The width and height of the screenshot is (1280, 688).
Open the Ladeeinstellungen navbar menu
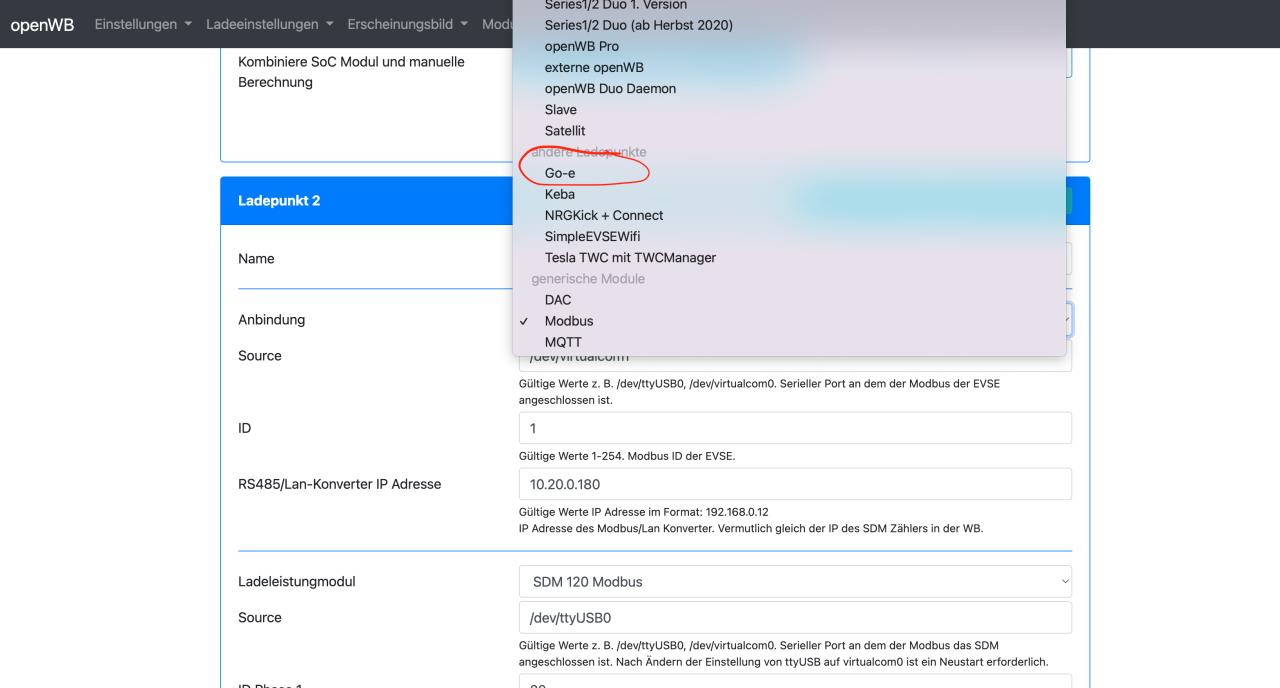(269, 24)
